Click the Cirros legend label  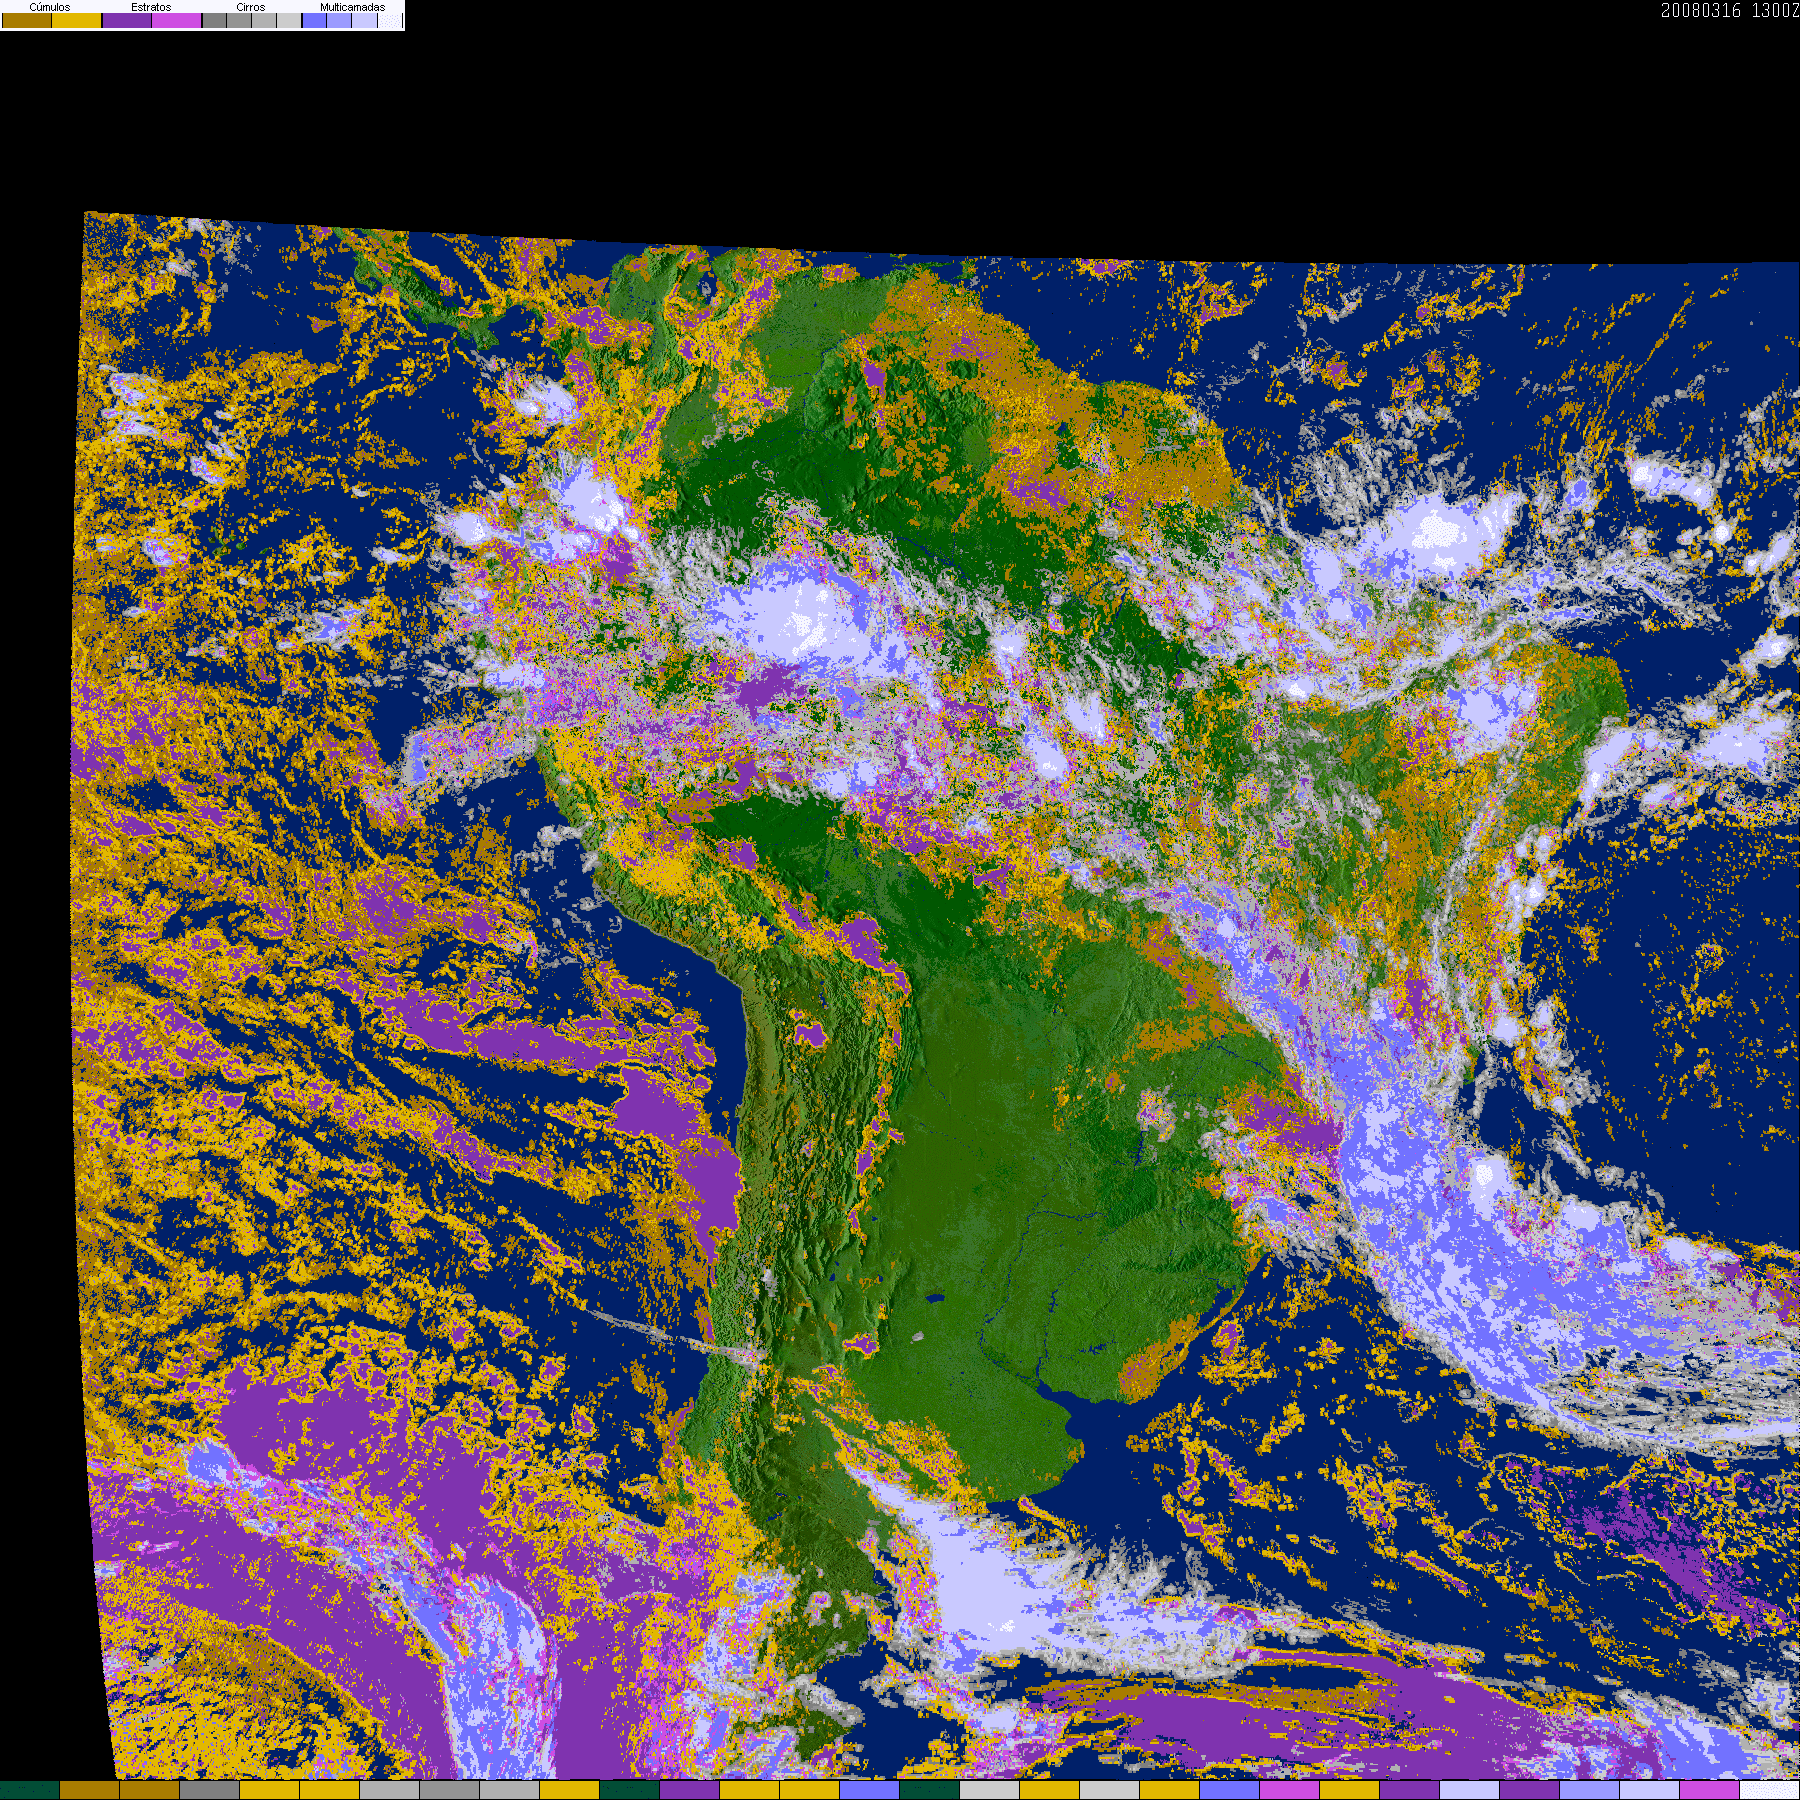click(251, 7)
